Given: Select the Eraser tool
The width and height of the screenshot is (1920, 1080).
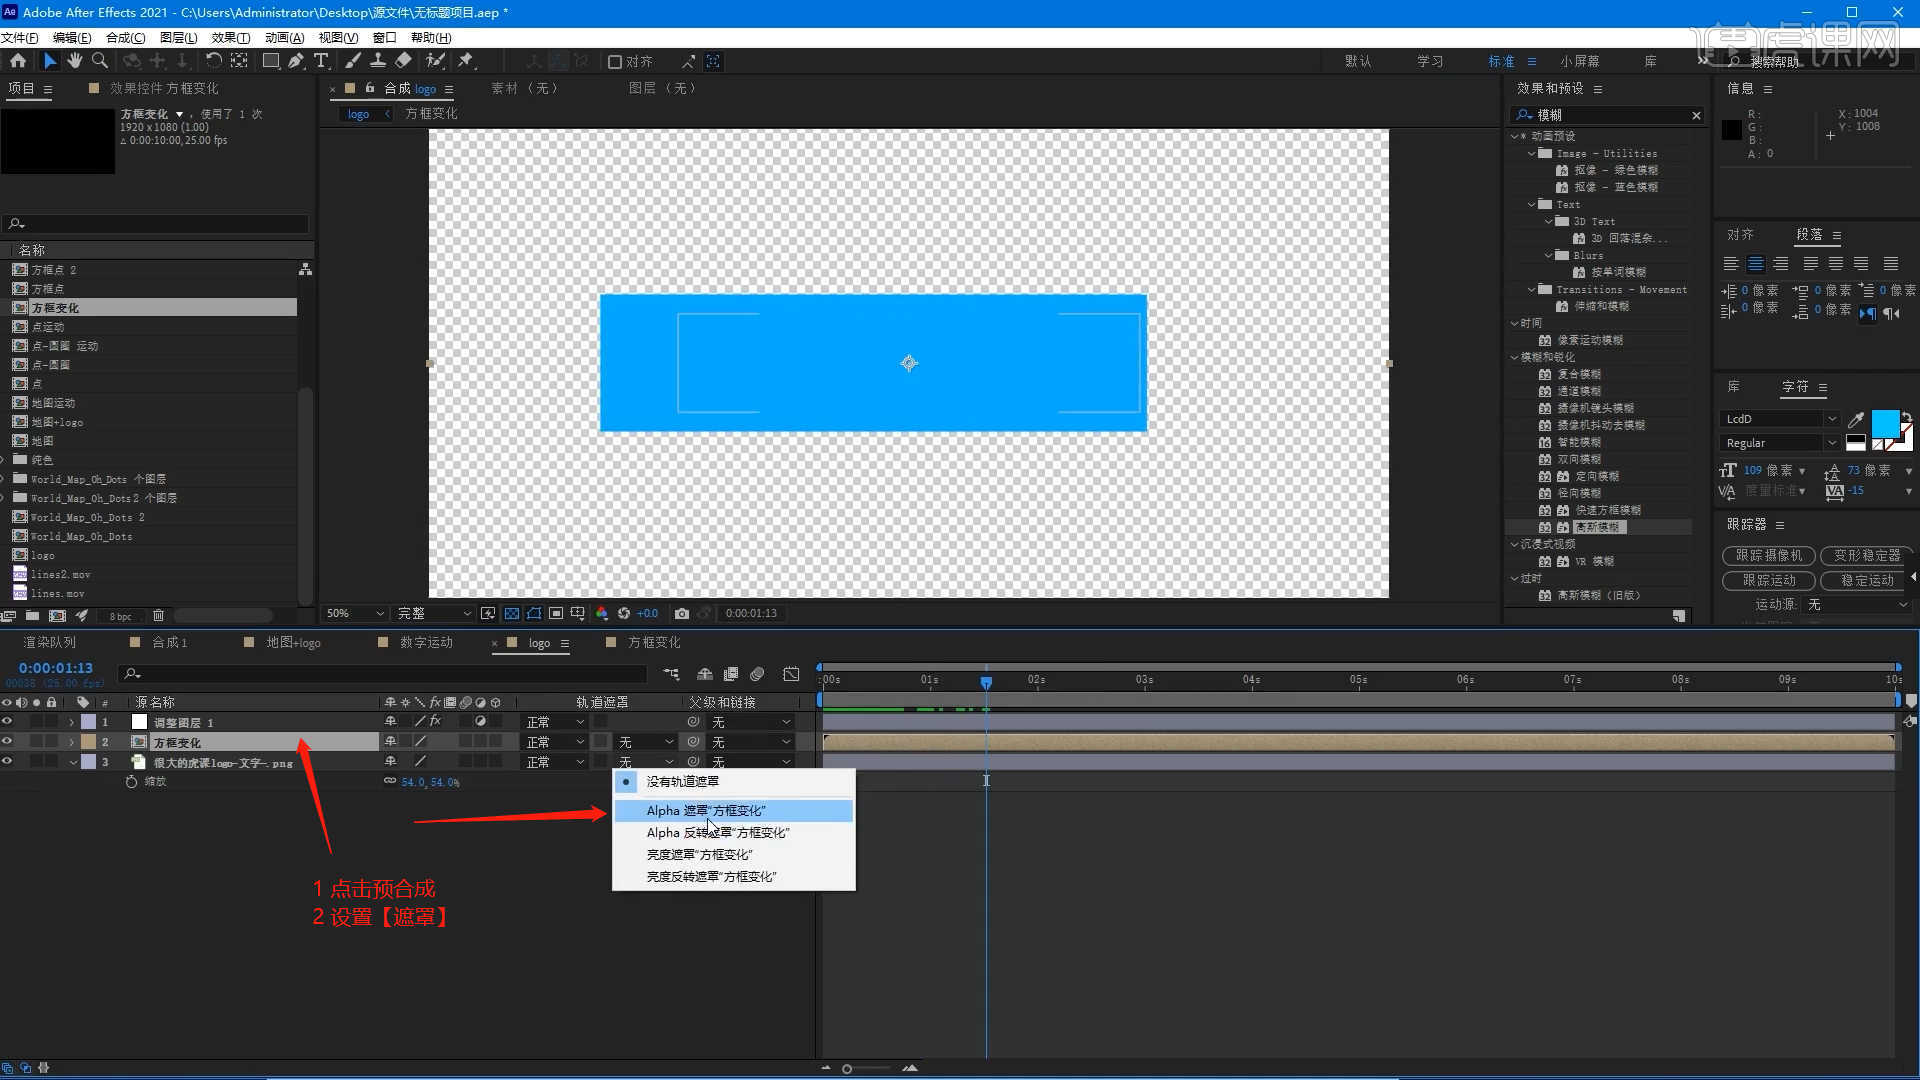Looking at the screenshot, I should tap(403, 61).
